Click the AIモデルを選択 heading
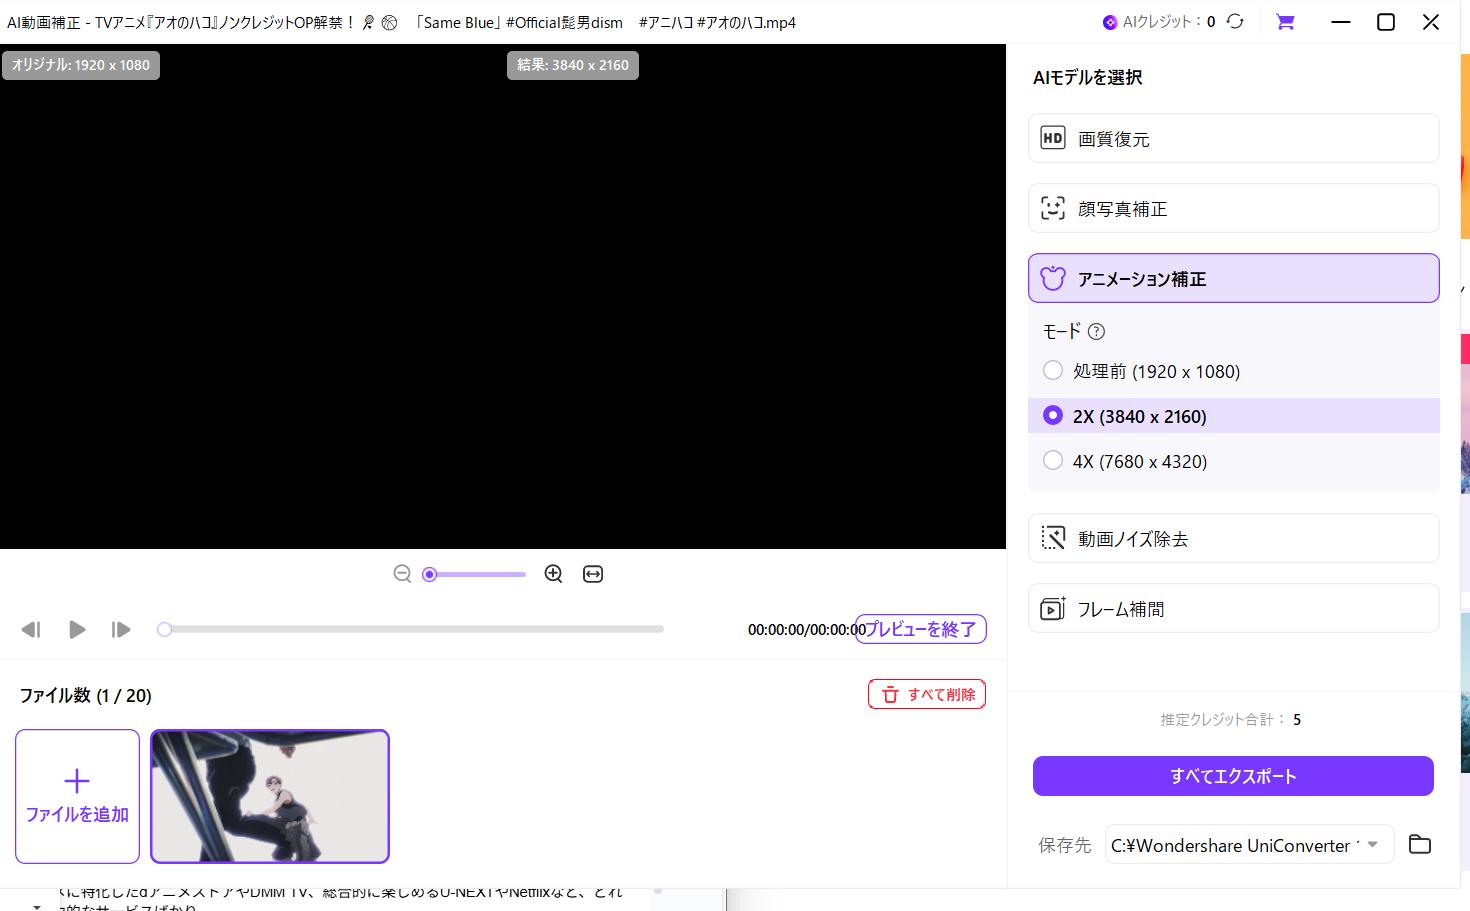This screenshot has width=1470, height=911. [1088, 77]
